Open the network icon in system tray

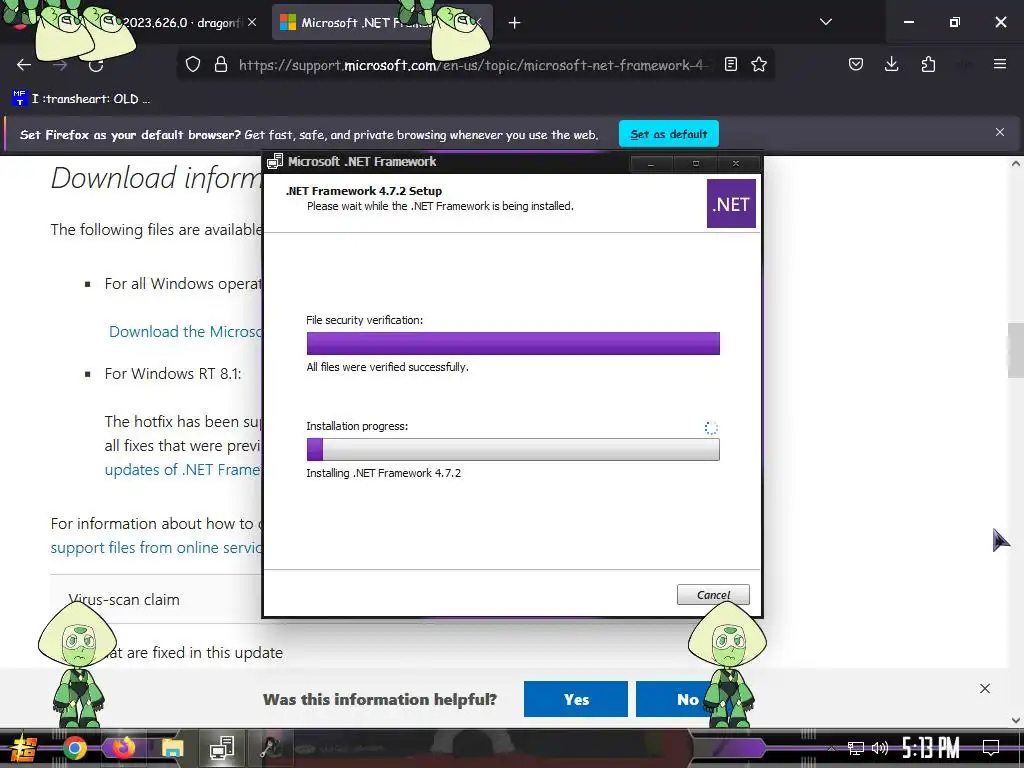856,748
